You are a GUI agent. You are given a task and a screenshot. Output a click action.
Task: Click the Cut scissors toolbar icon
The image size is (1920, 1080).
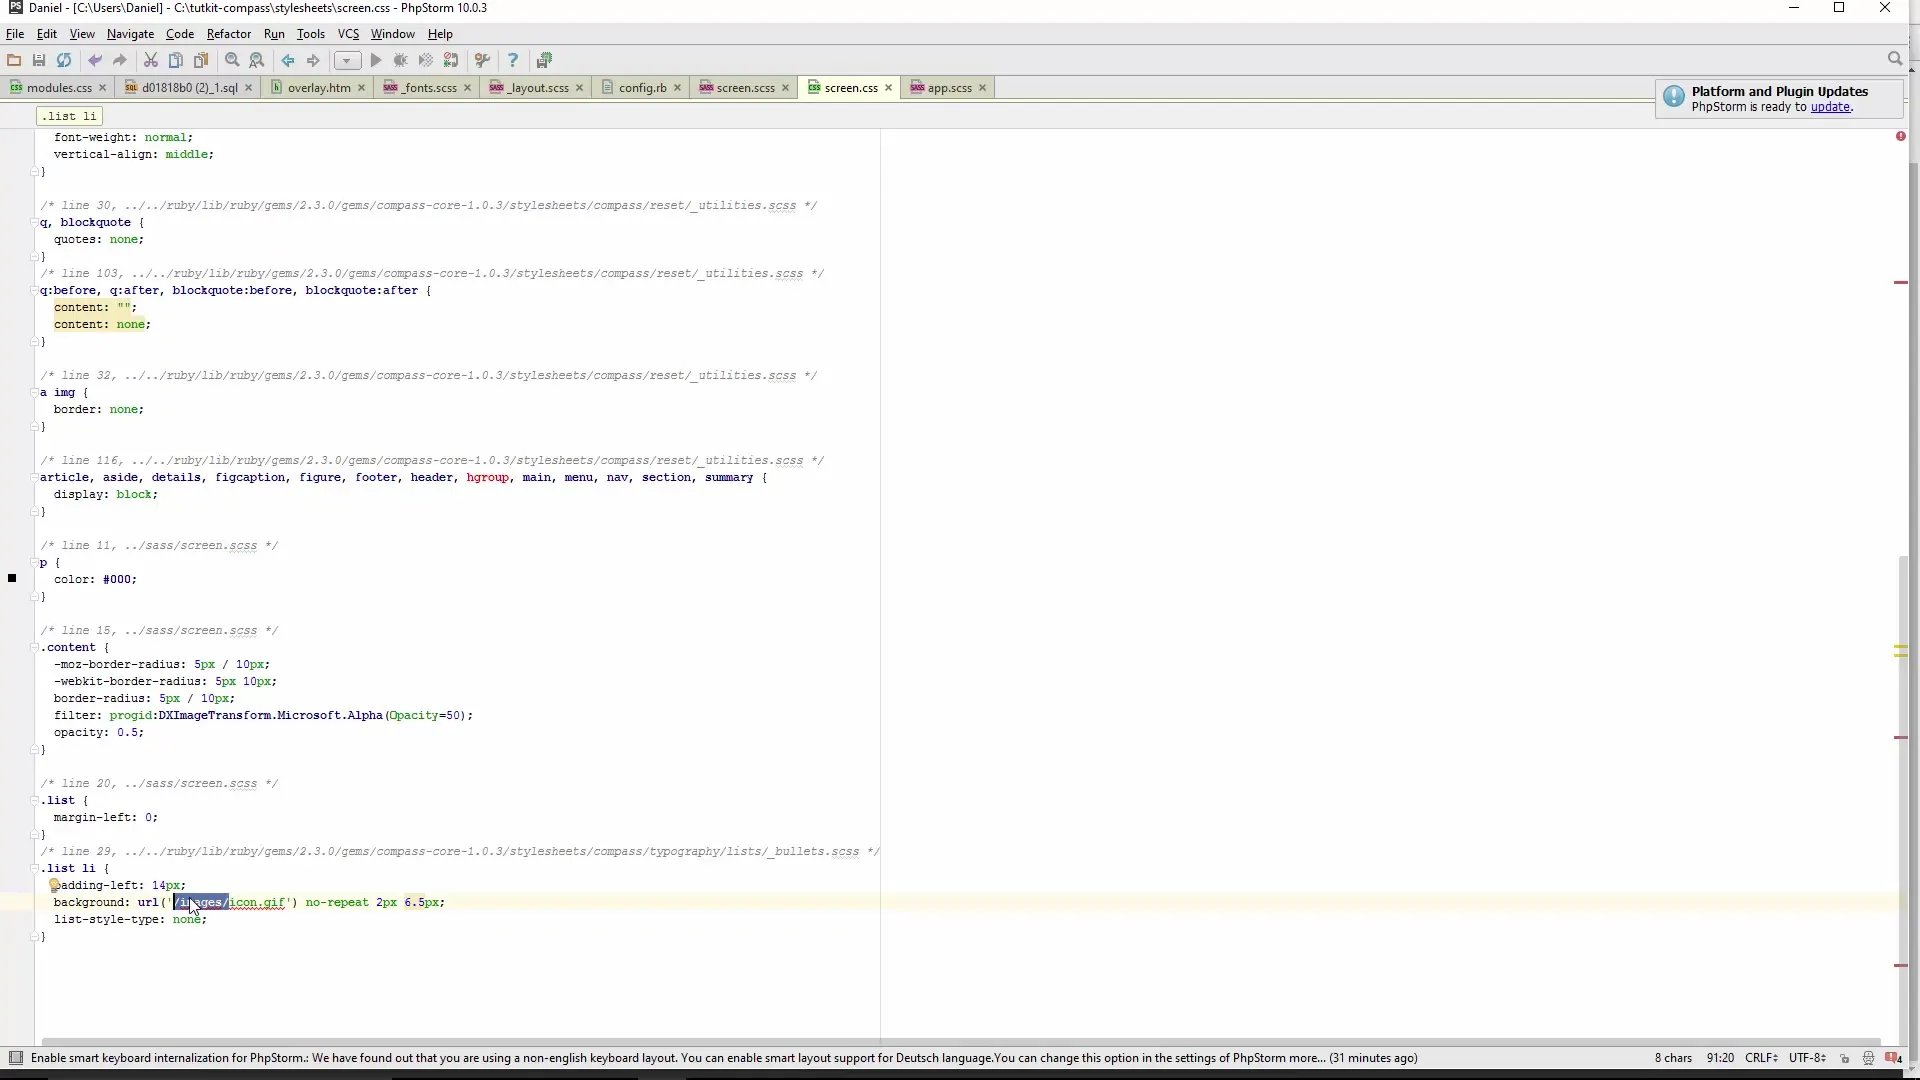pos(151,60)
